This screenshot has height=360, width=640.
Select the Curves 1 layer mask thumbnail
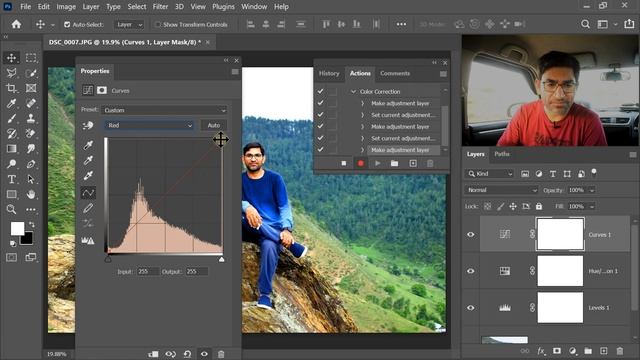pyautogui.click(x=560, y=234)
